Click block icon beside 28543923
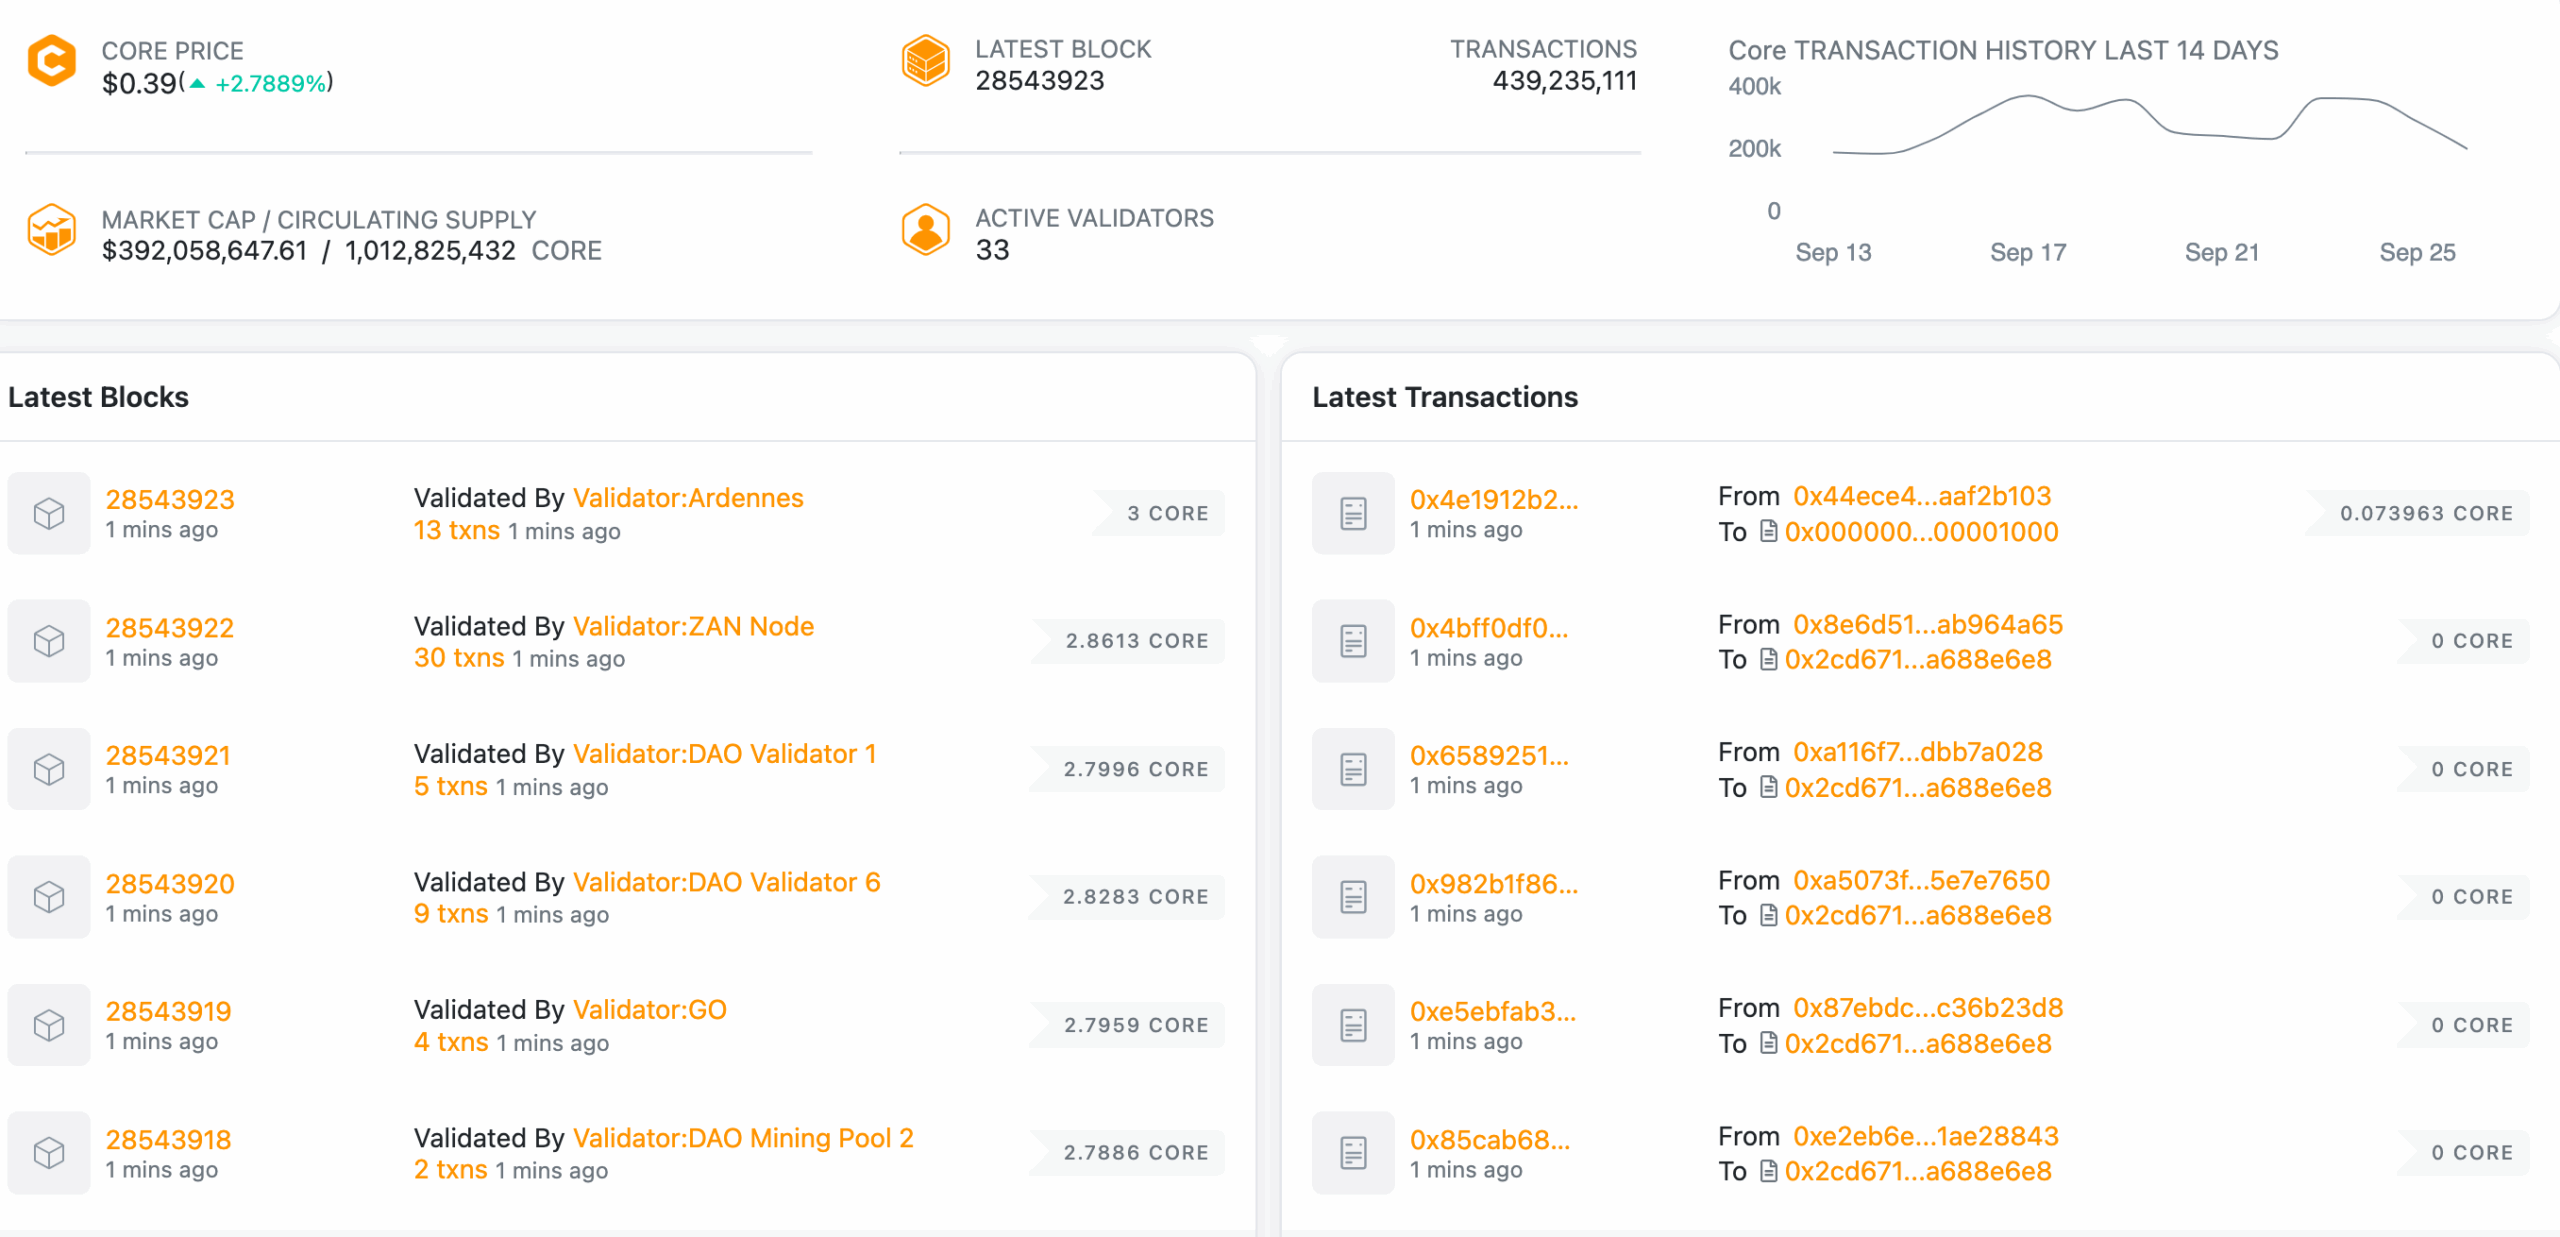The image size is (2560, 1237). click(x=49, y=513)
